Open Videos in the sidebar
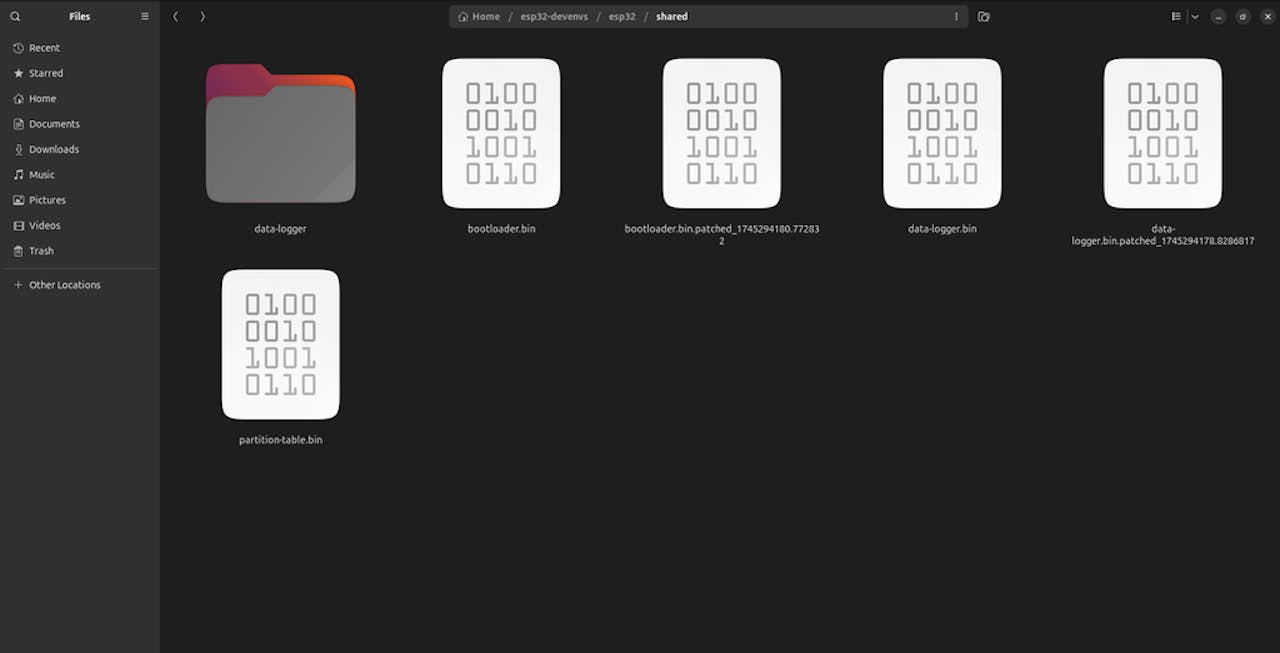1280x653 pixels. coord(80,225)
